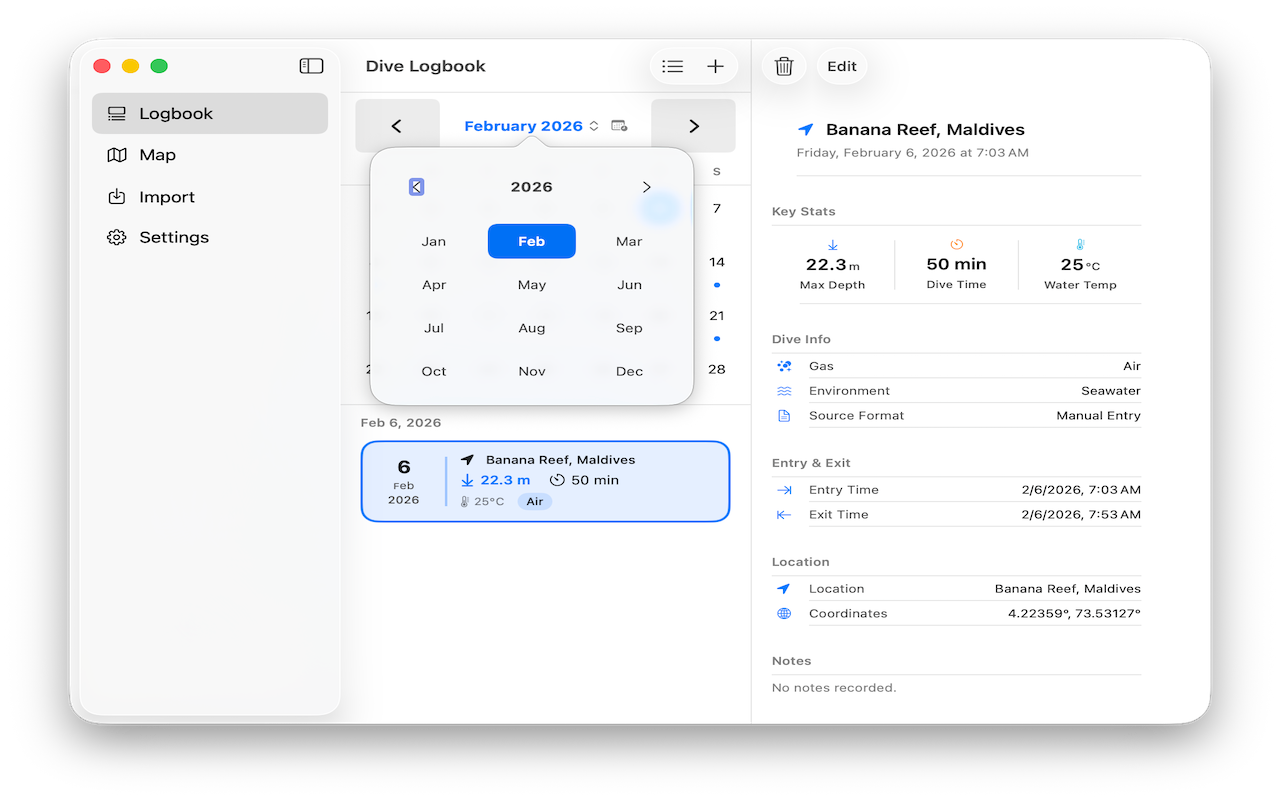
Task: Click the Exit Time arrow icon
Action: point(784,515)
